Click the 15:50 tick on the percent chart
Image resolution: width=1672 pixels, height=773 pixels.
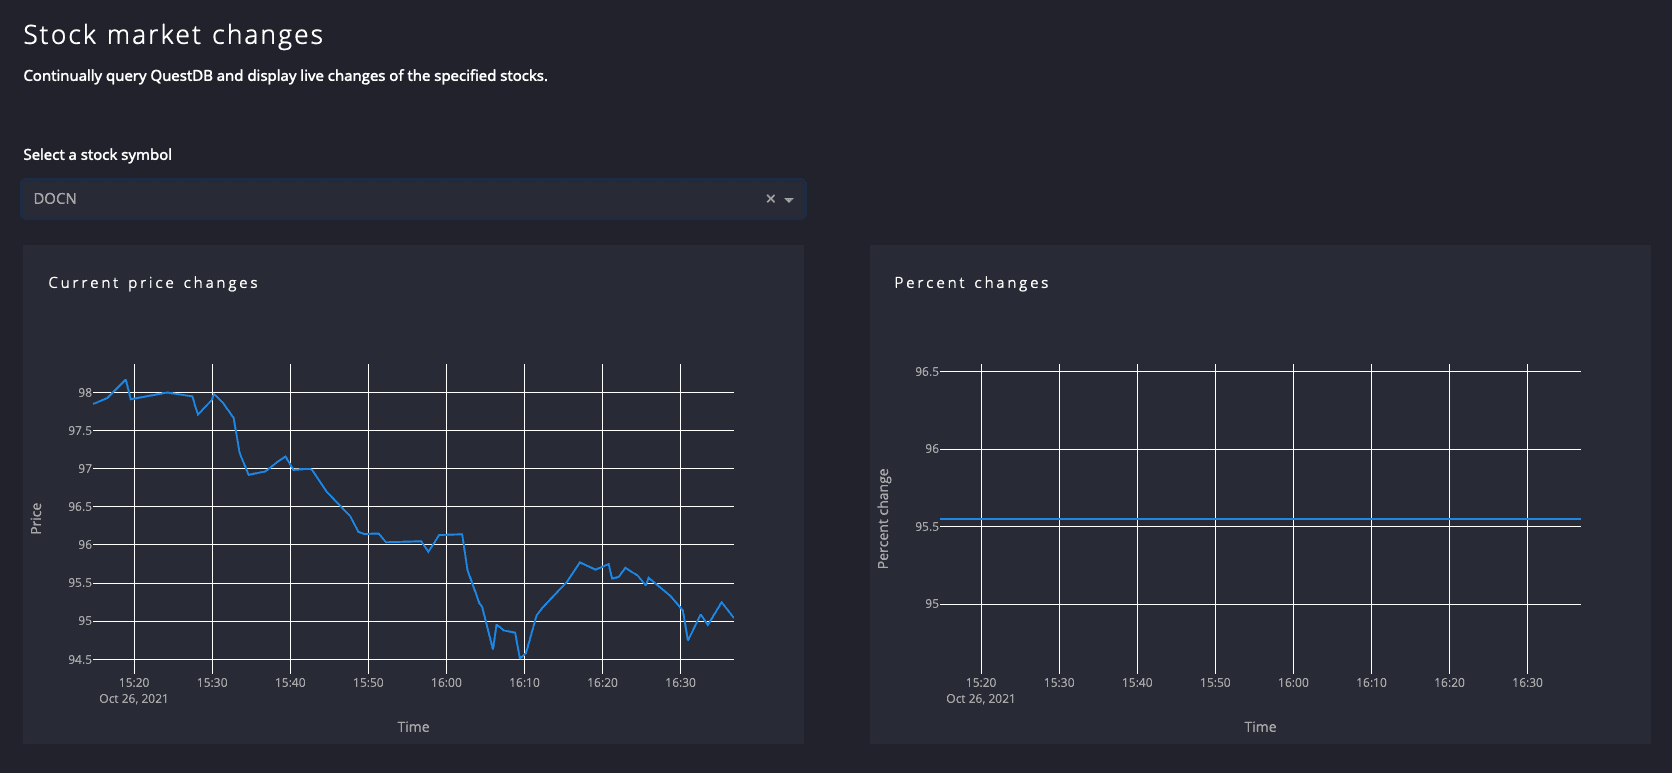click(1215, 683)
